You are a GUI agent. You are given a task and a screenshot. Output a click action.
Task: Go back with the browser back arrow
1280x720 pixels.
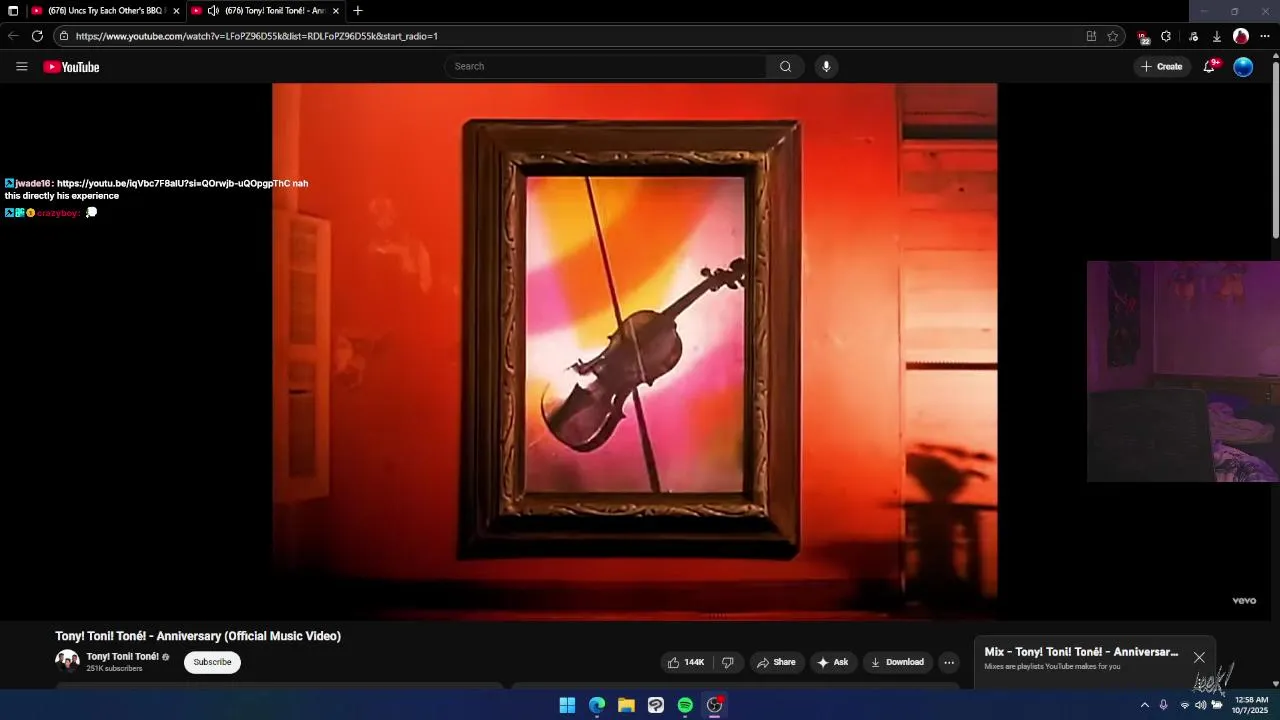[x=13, y=36]
